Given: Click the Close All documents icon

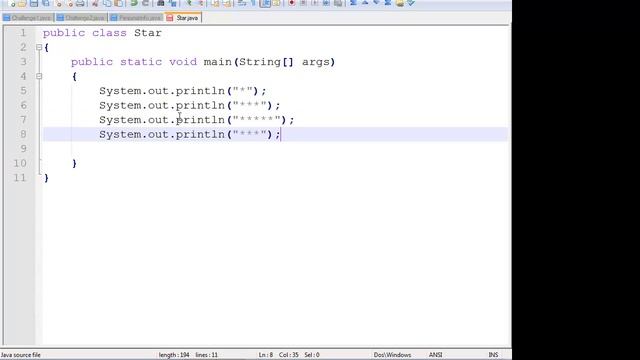Looking at the screenshot, I should tap(70, 3).
